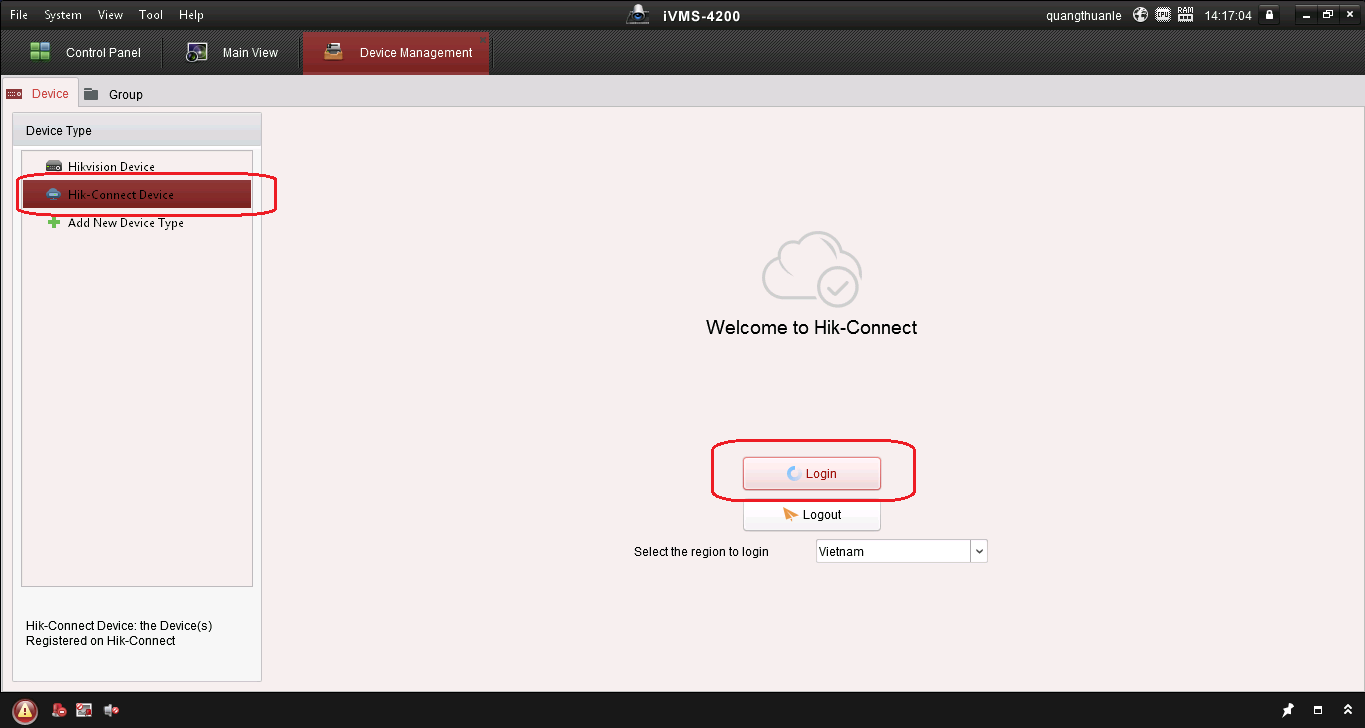This screenshot has height=728, width=1365.
Task: Click the alarm siren icon in status bar
Action: (60, 711)
